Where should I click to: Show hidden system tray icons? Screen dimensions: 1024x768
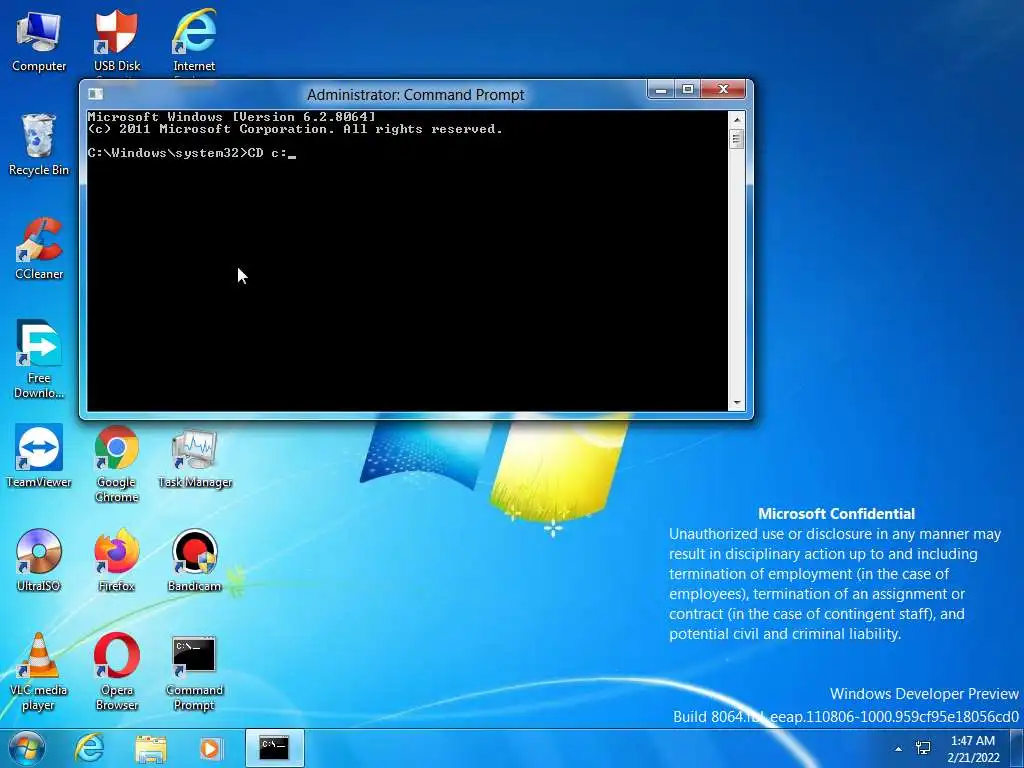tap(899, 749)
